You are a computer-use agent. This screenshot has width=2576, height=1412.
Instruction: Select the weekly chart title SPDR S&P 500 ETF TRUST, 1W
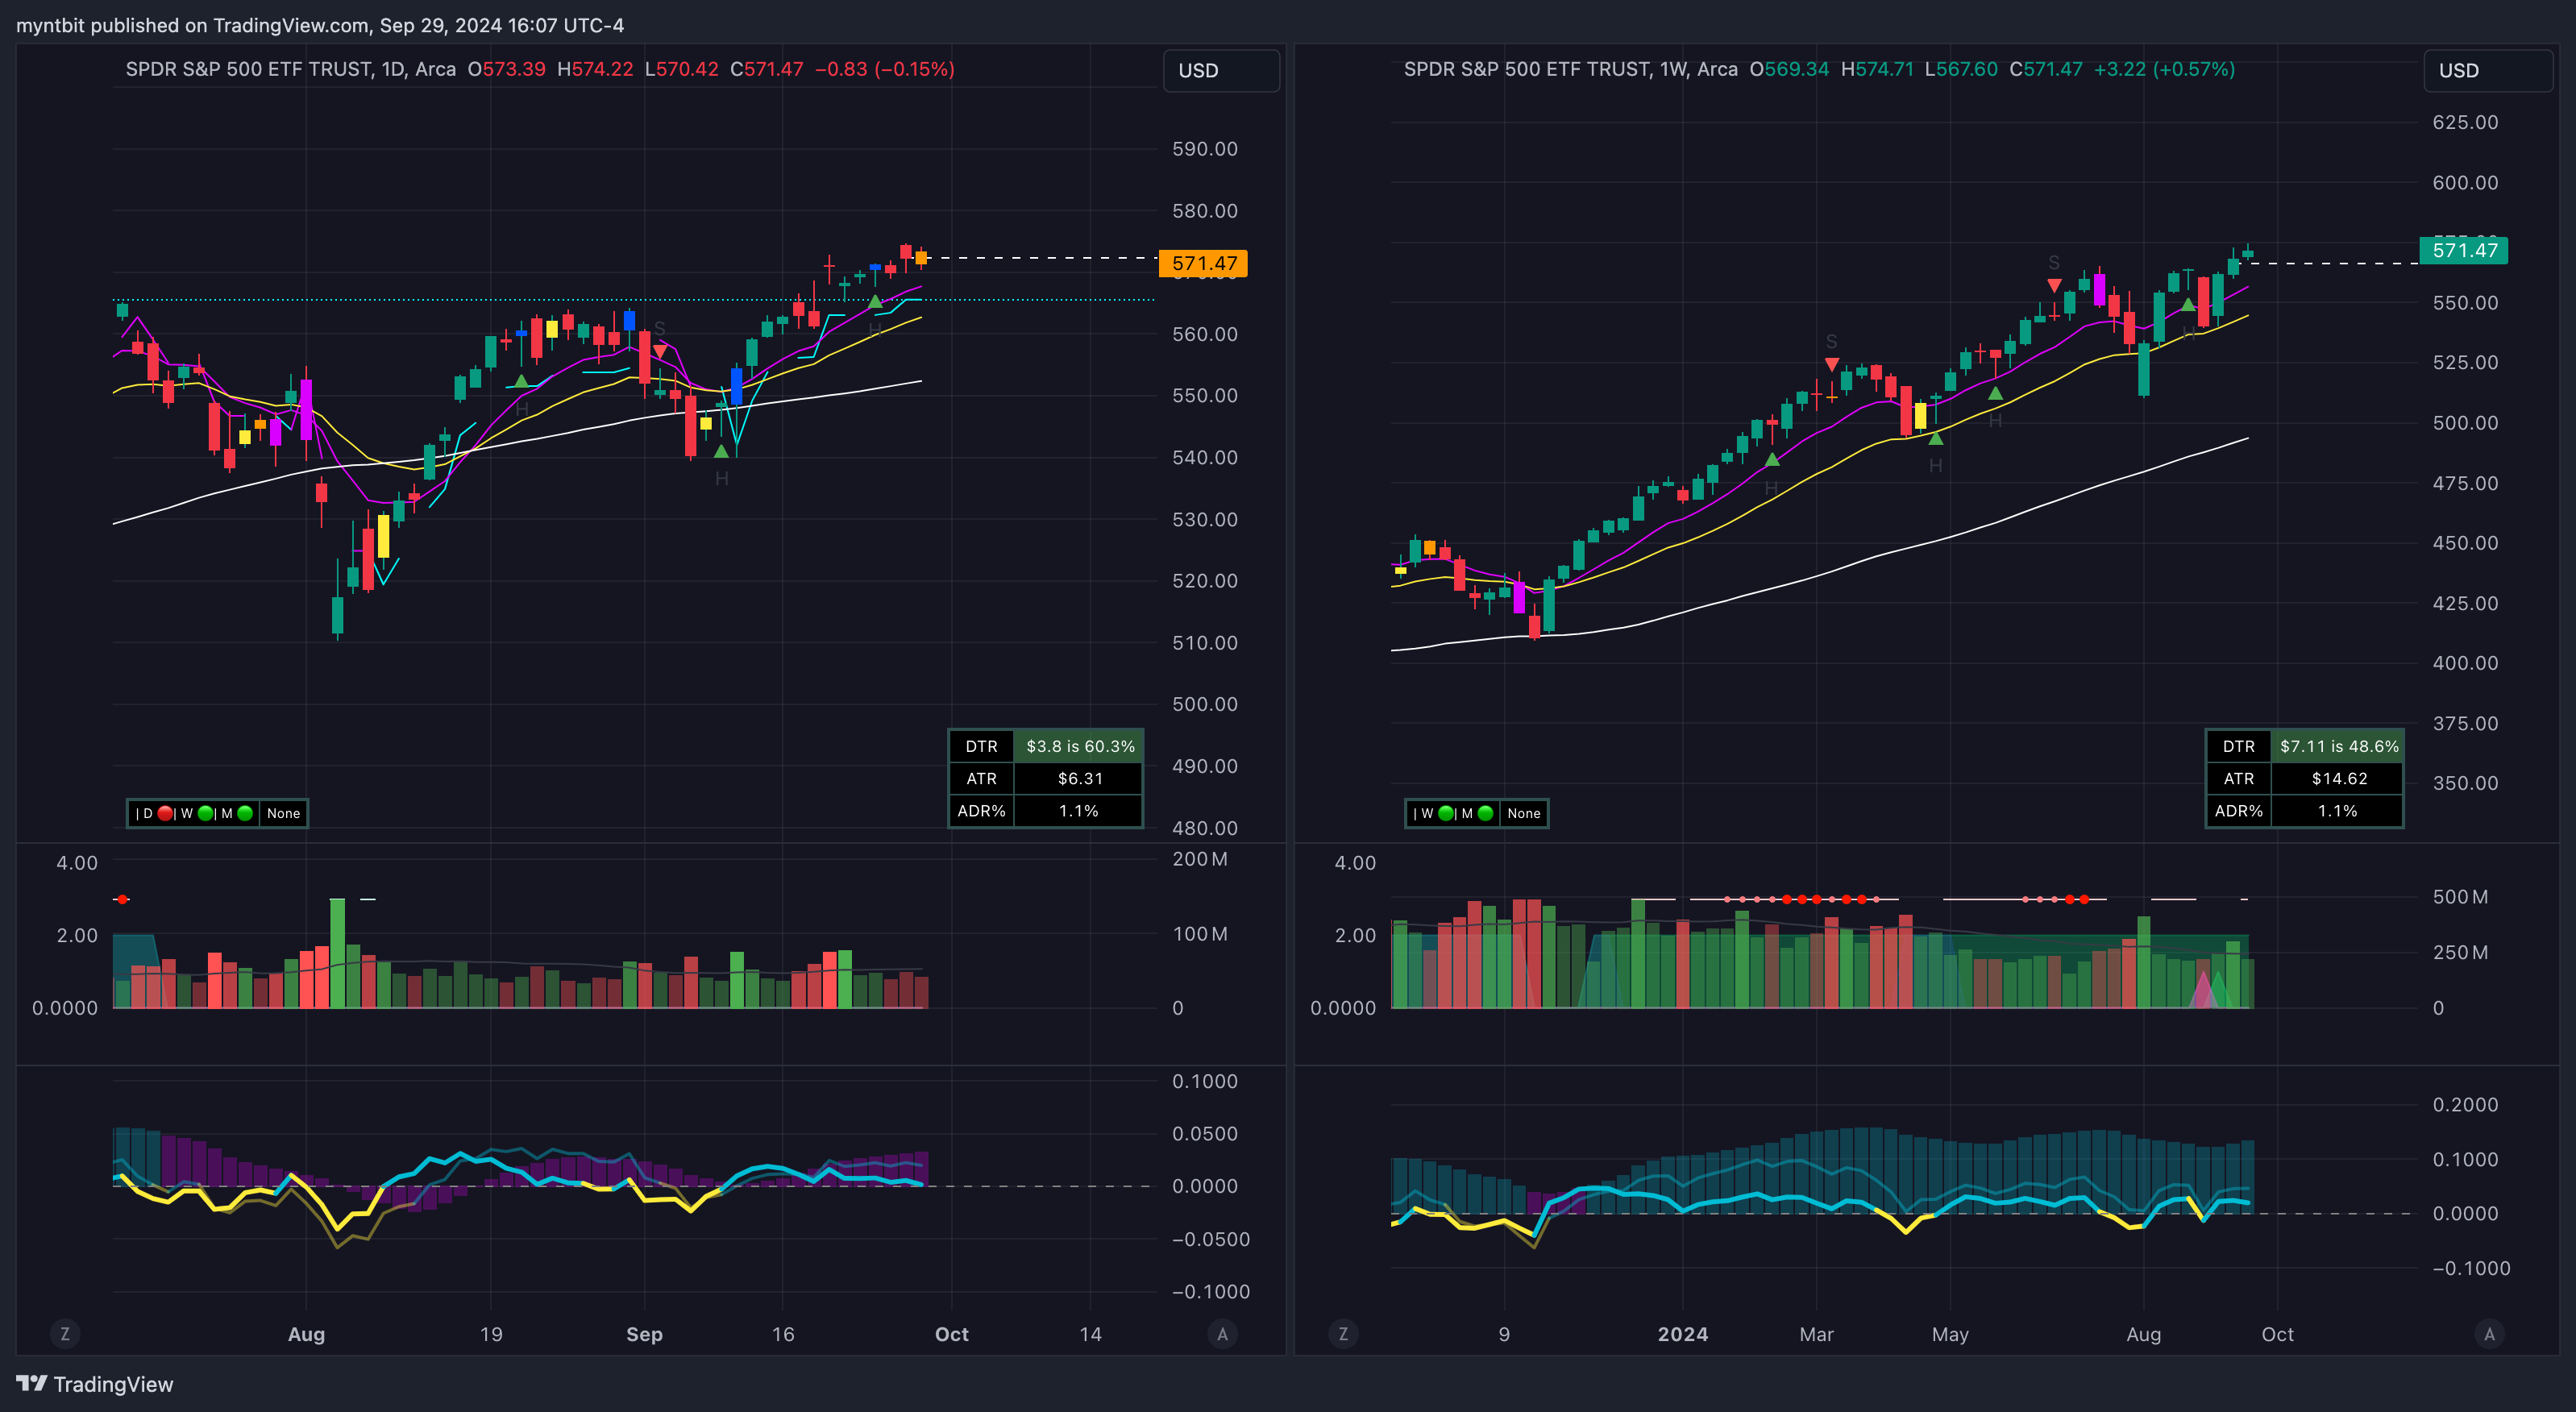[1570, 69]
